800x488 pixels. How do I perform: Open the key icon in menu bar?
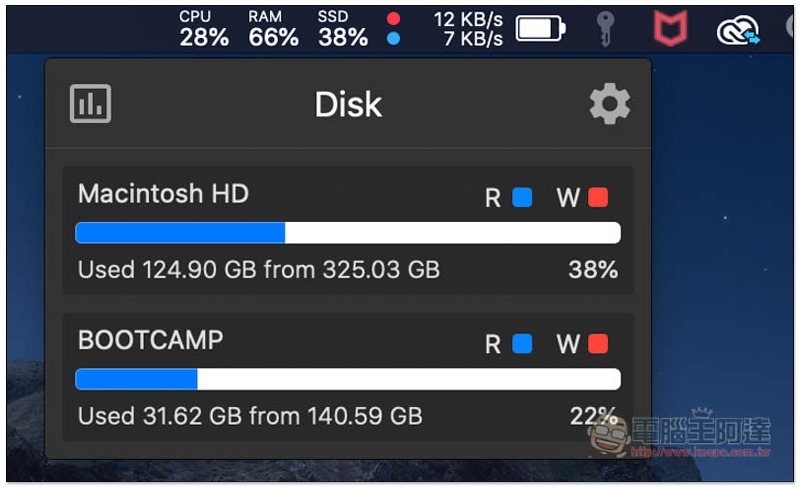tap(602, 30)
